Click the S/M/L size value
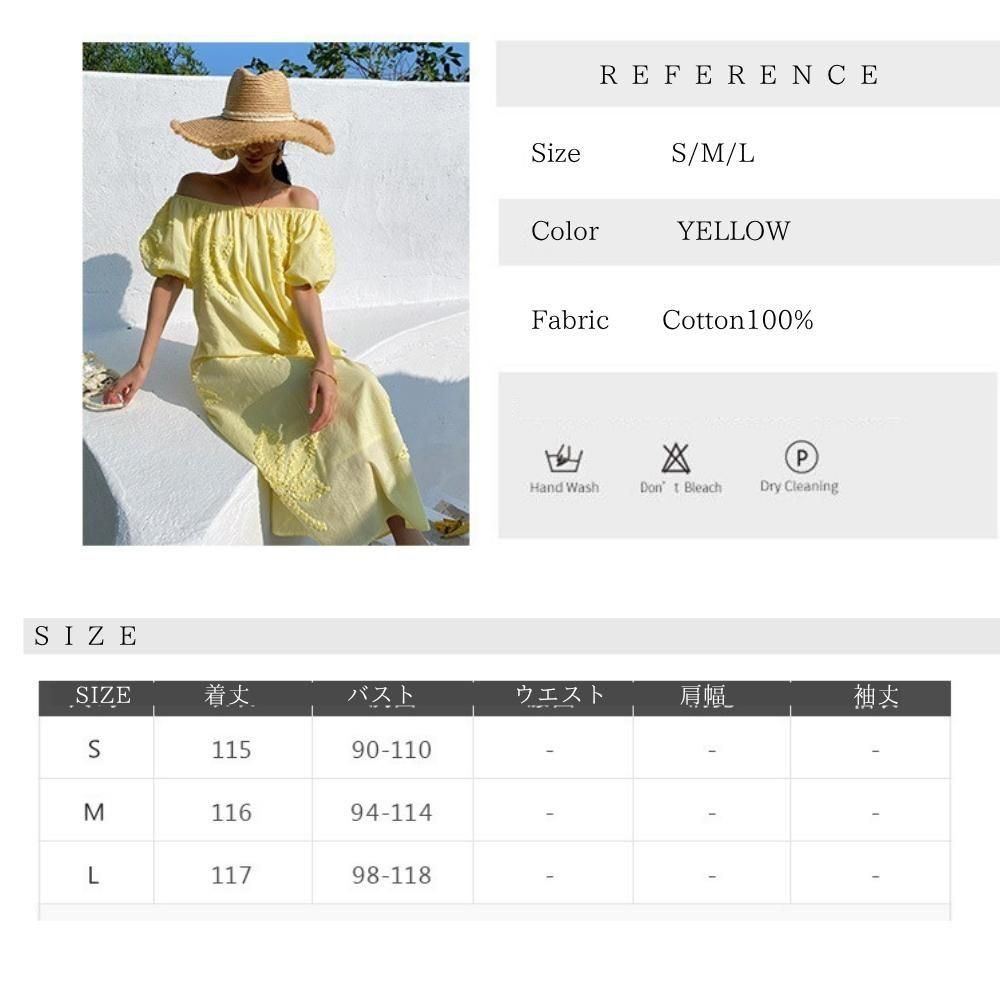The width and height of the screenshot is (1000, 1000). coord(712,153)
